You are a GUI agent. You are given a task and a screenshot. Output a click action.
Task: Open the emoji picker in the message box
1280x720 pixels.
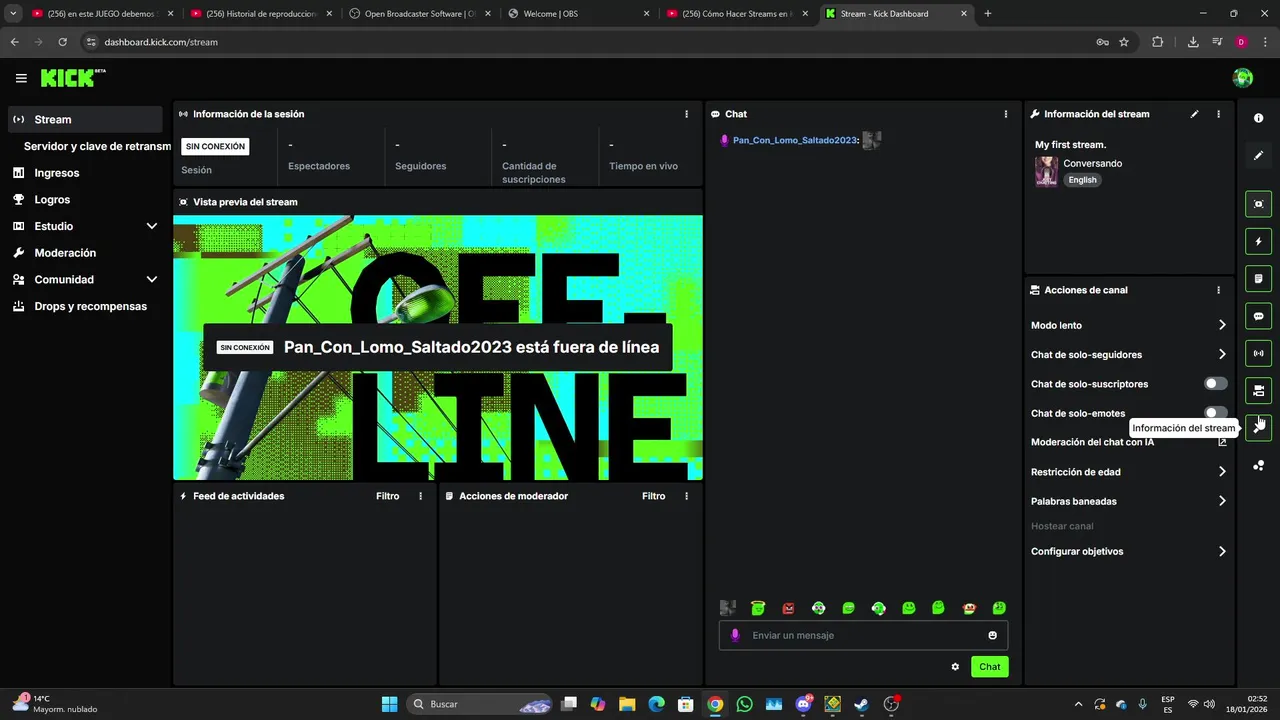click(992, 635)
